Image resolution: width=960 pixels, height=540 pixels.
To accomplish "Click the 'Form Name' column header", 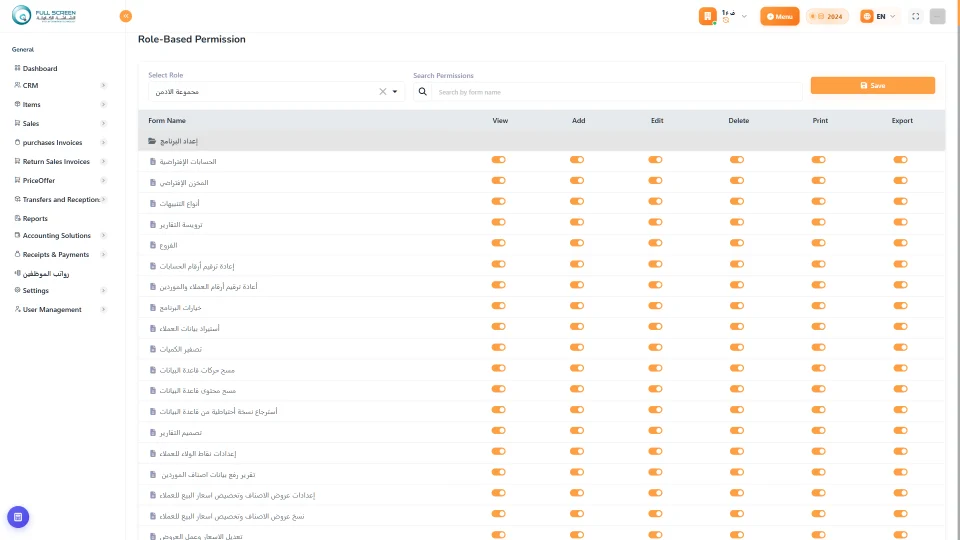I will (167, 121).
